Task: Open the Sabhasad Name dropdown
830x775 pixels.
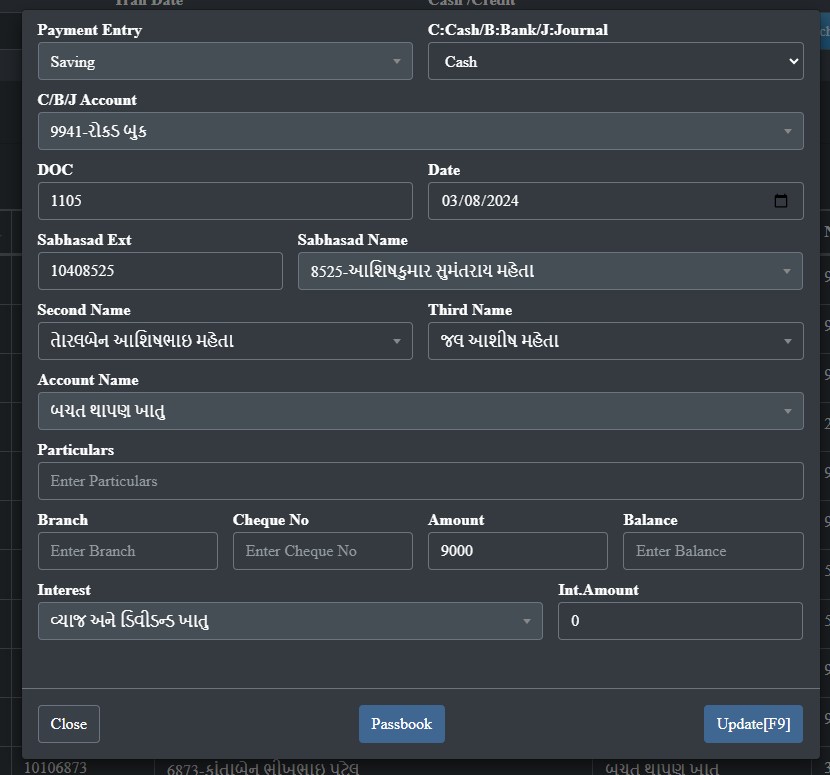Action: pos(550,271)
